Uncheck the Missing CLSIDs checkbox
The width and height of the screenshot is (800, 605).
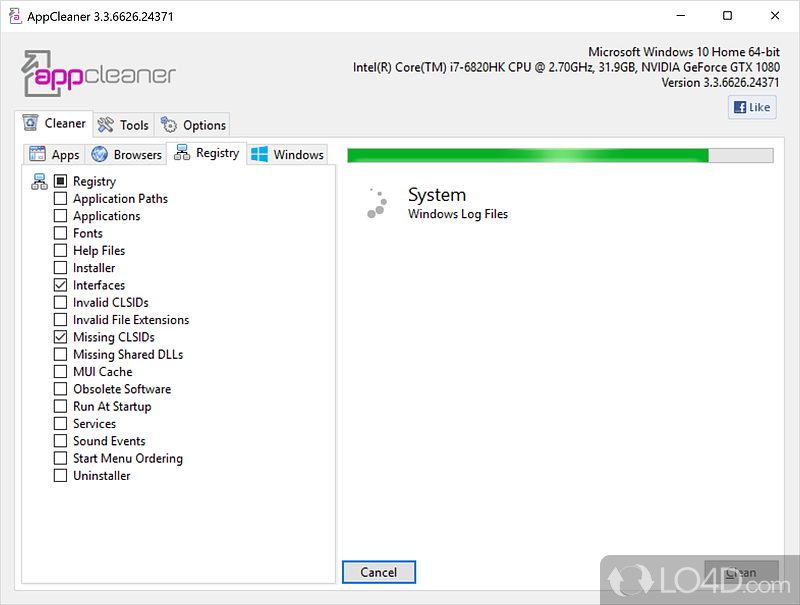click(60, 337)
